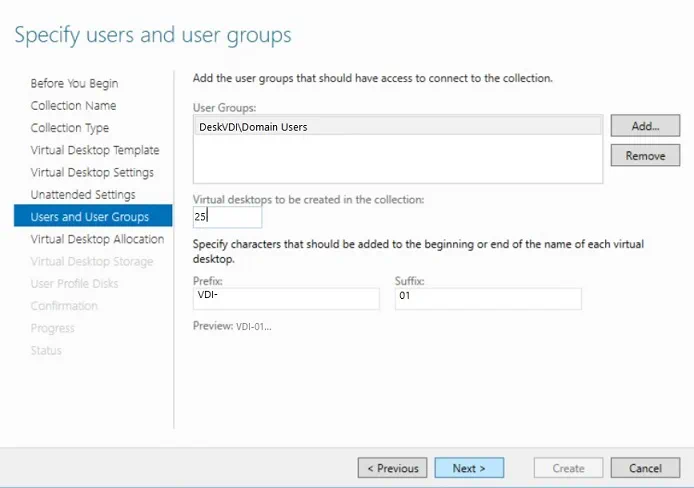Click into the Prefix text box
Image resolution: width=694 pixels, height=488 pixels.
(286, 298)
